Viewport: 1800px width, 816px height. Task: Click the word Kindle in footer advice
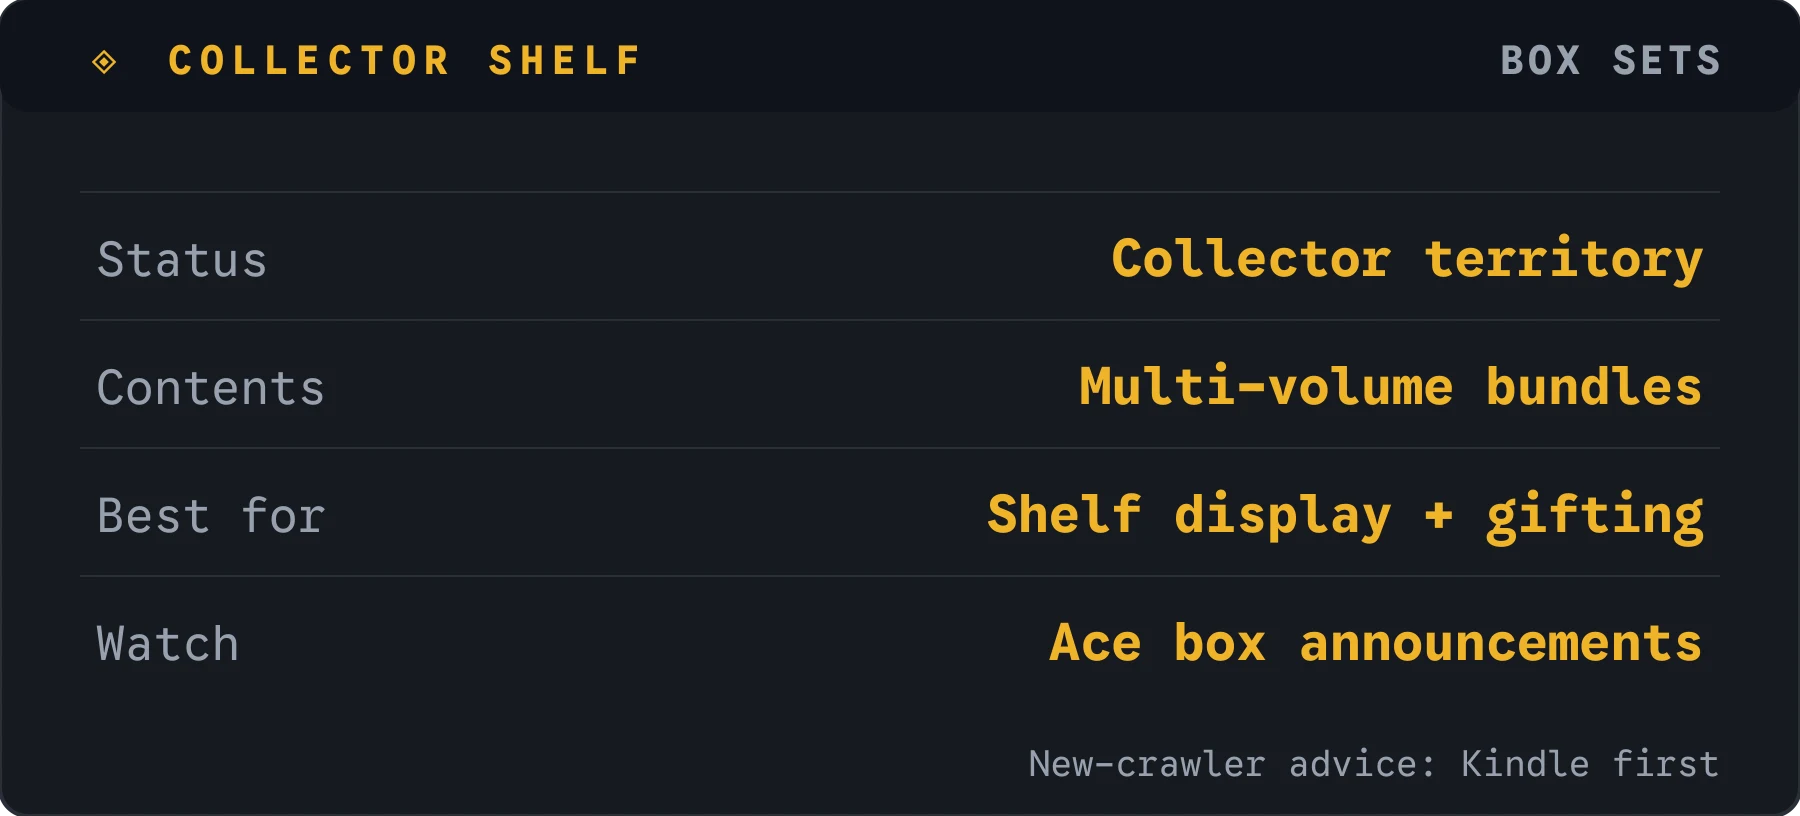1525,764
